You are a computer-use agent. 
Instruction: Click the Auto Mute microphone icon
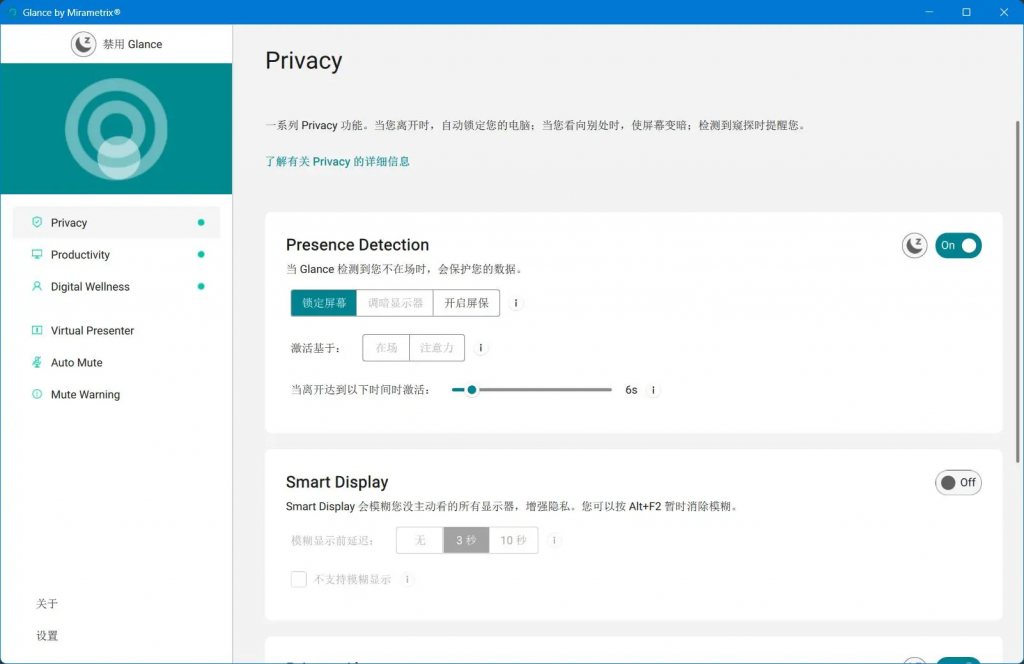[x=37, y=363]
